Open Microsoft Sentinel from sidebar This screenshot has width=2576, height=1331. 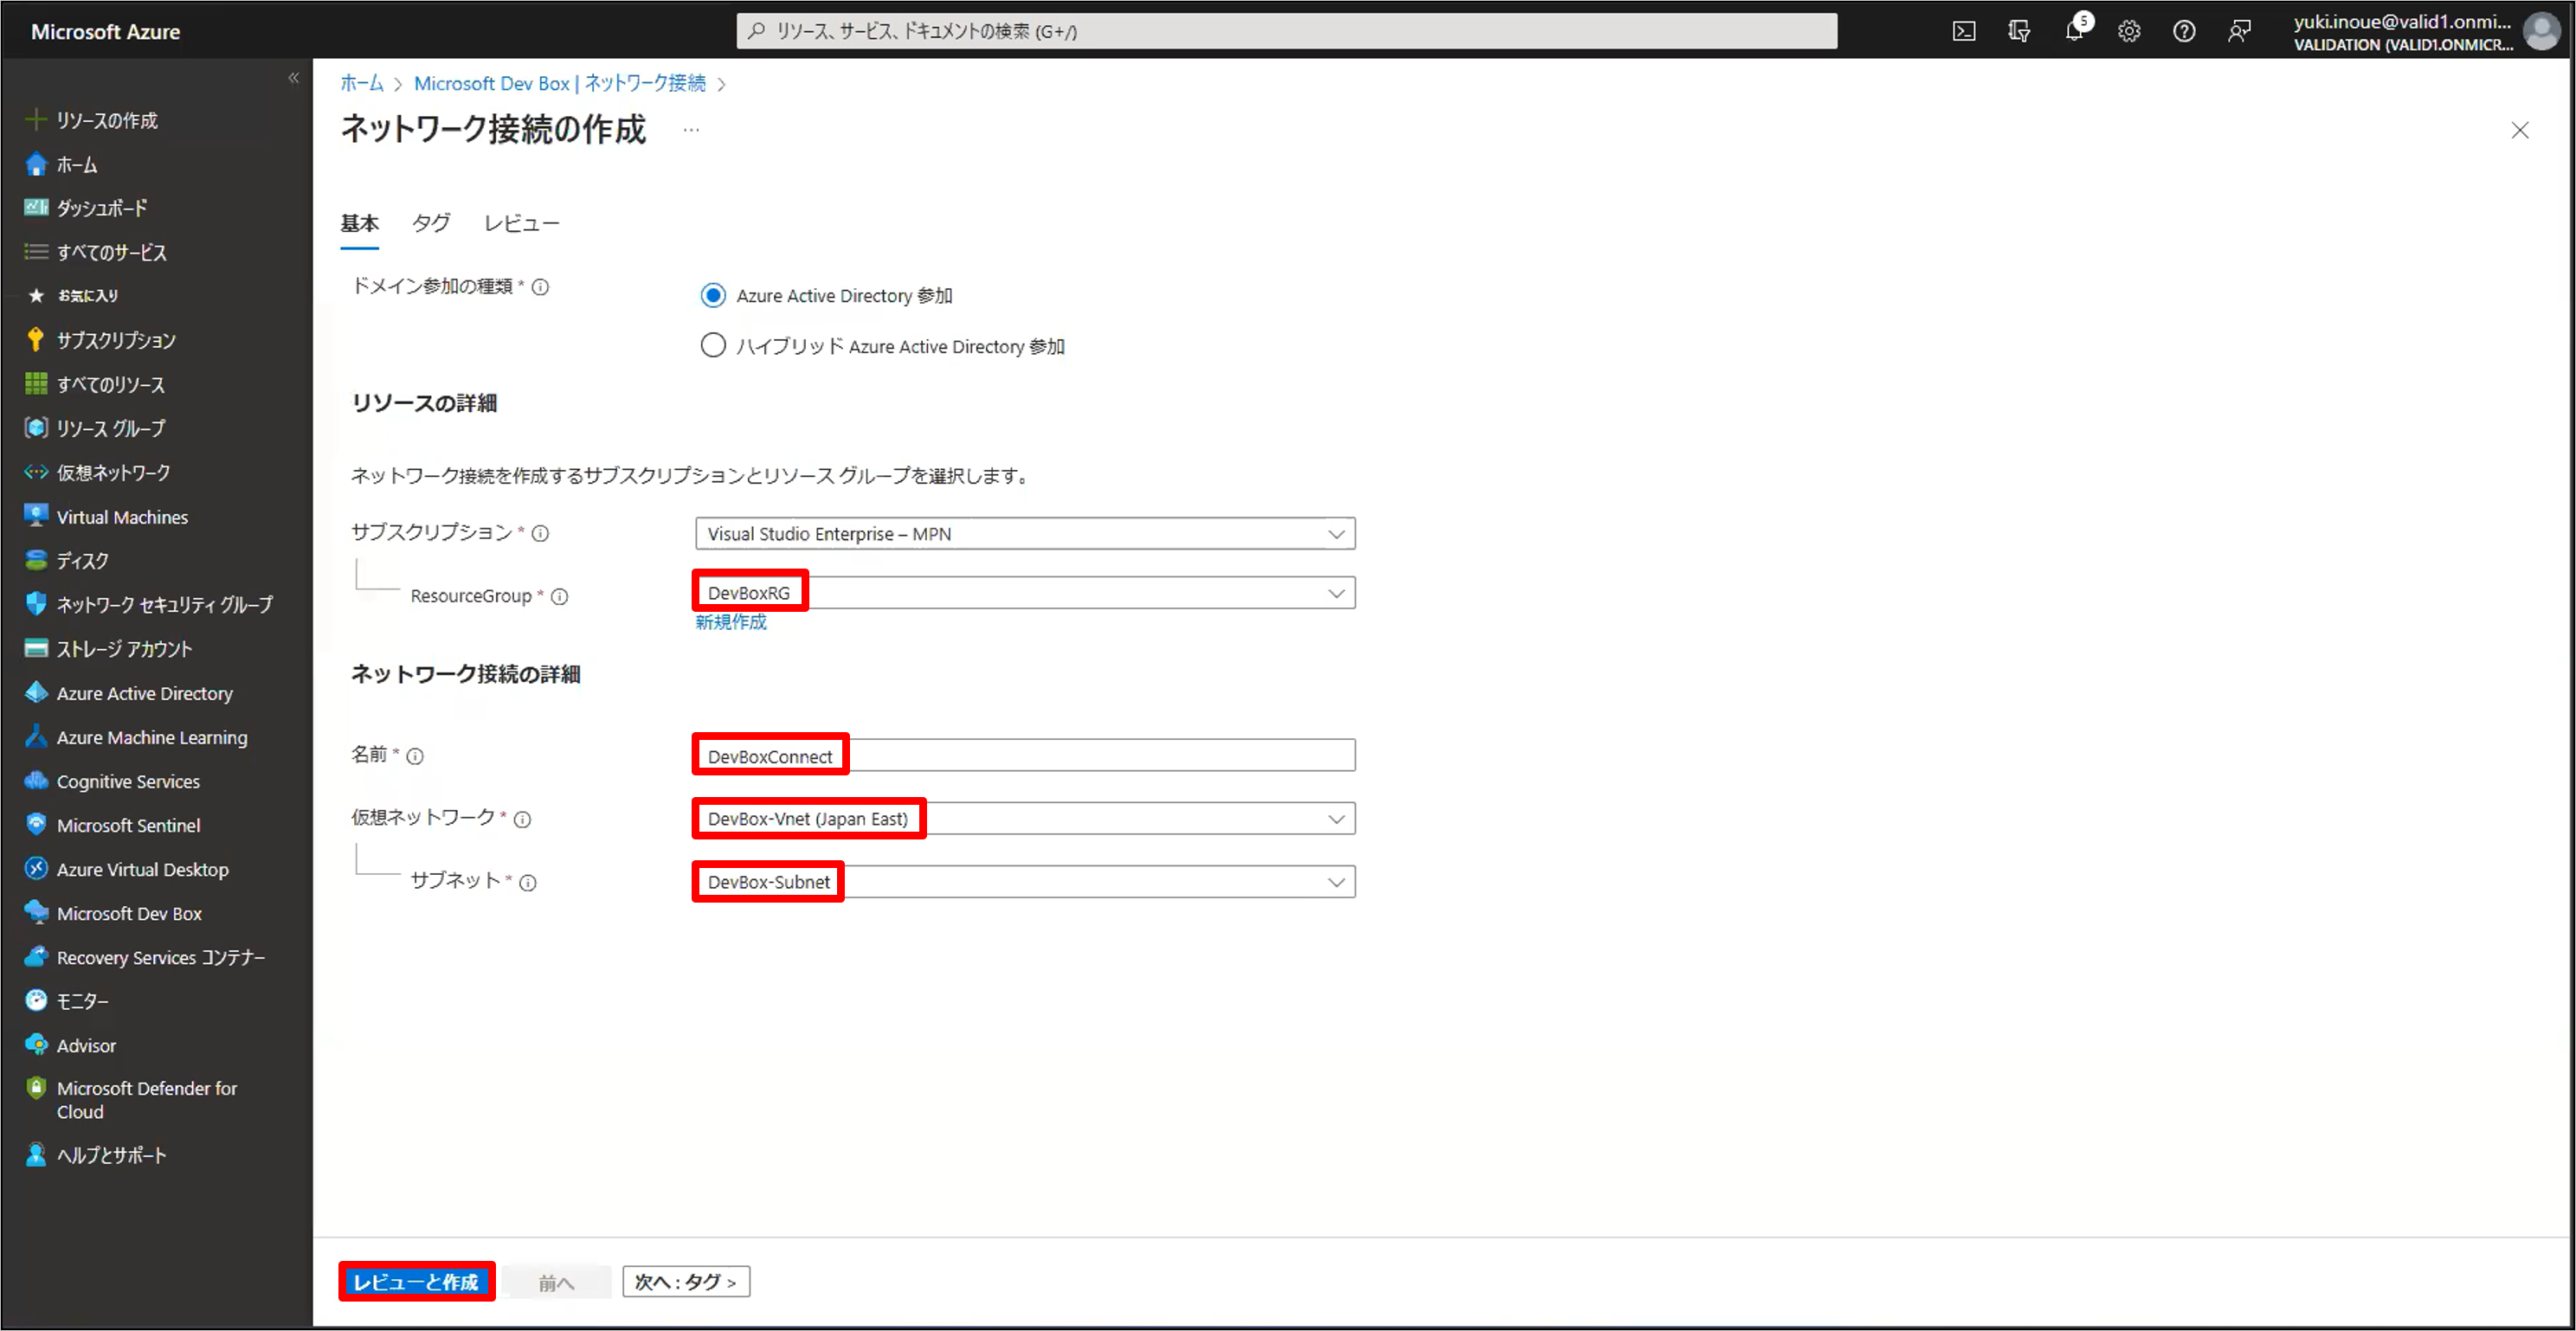[x=128, y=825]
